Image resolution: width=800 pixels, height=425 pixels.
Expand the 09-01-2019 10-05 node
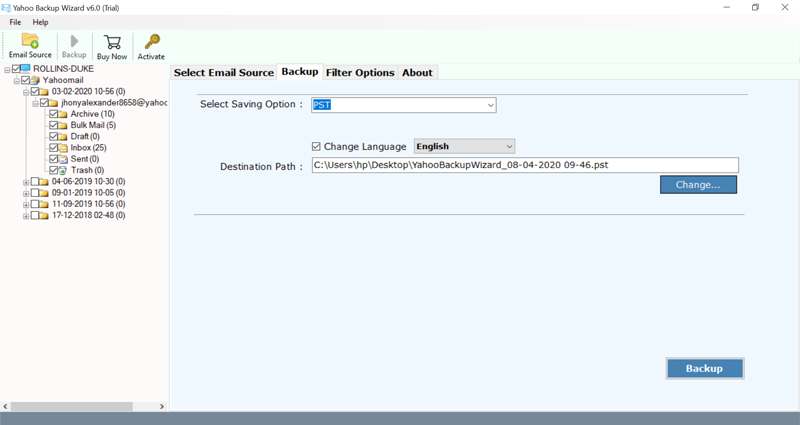pyautogui.click(x=26, y=193)
